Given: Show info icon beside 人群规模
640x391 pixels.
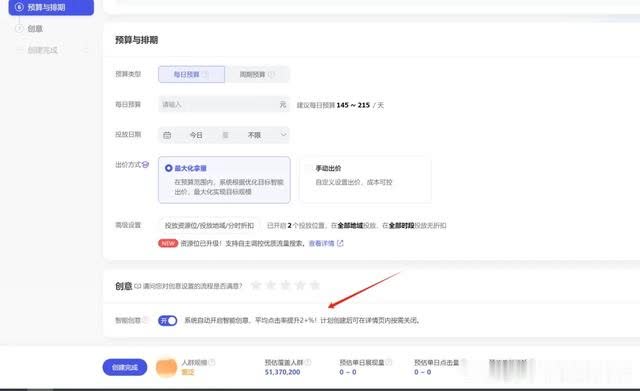Looking at the screenshot, I should pyautogui.click(x=212, y=362).
